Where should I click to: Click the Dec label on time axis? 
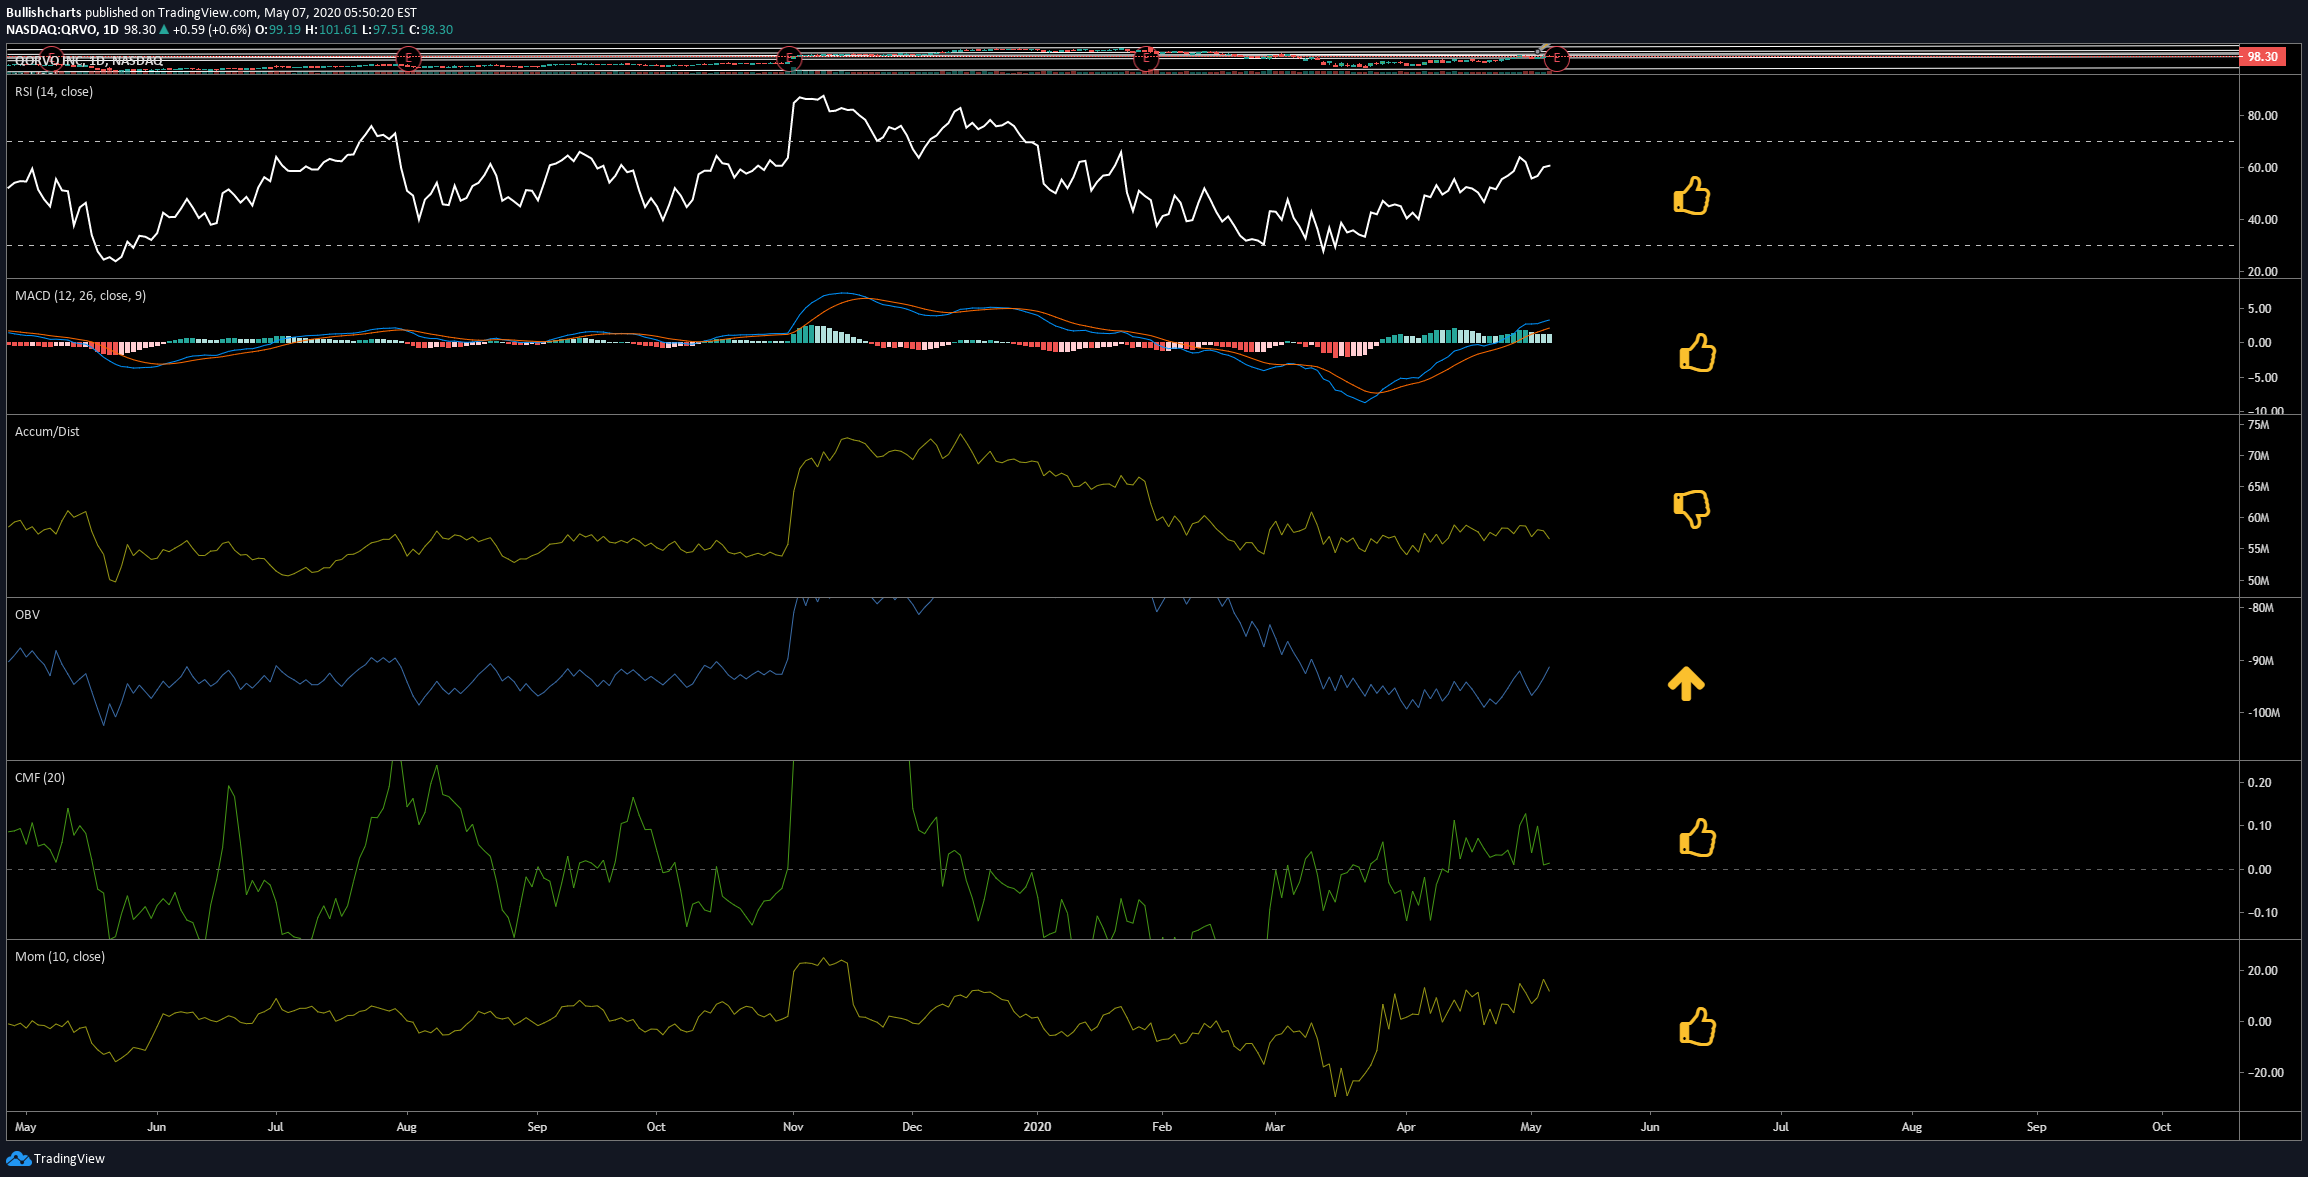tap(912, 1127)
